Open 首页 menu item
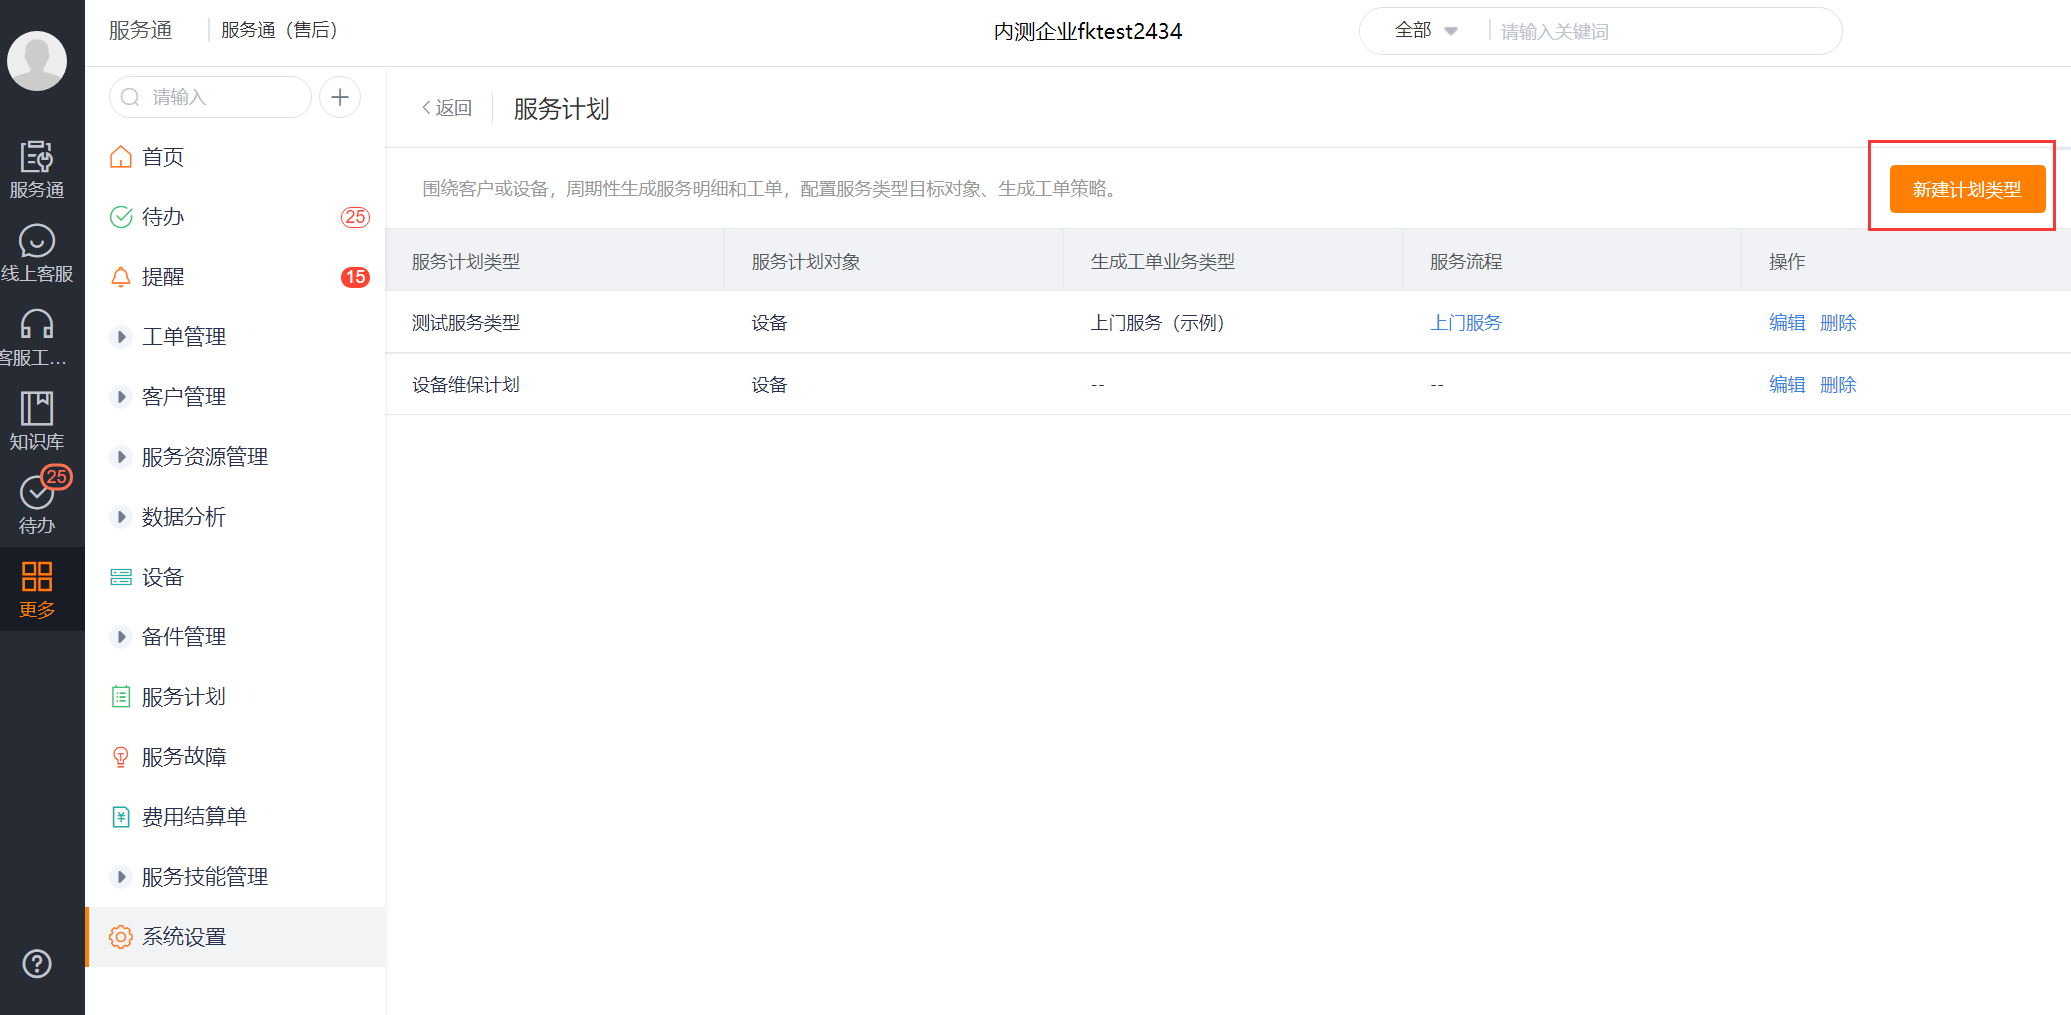This screenshot has width=2071, height=1015. pyautogui.click(x=236, y=157)
